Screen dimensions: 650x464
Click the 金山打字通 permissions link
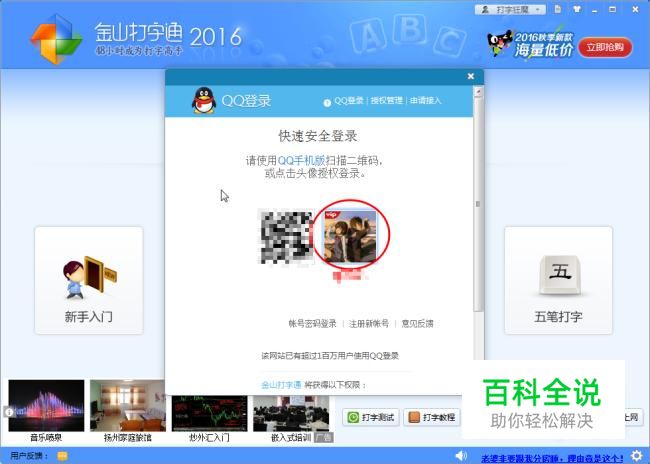(x=281, y=385)
